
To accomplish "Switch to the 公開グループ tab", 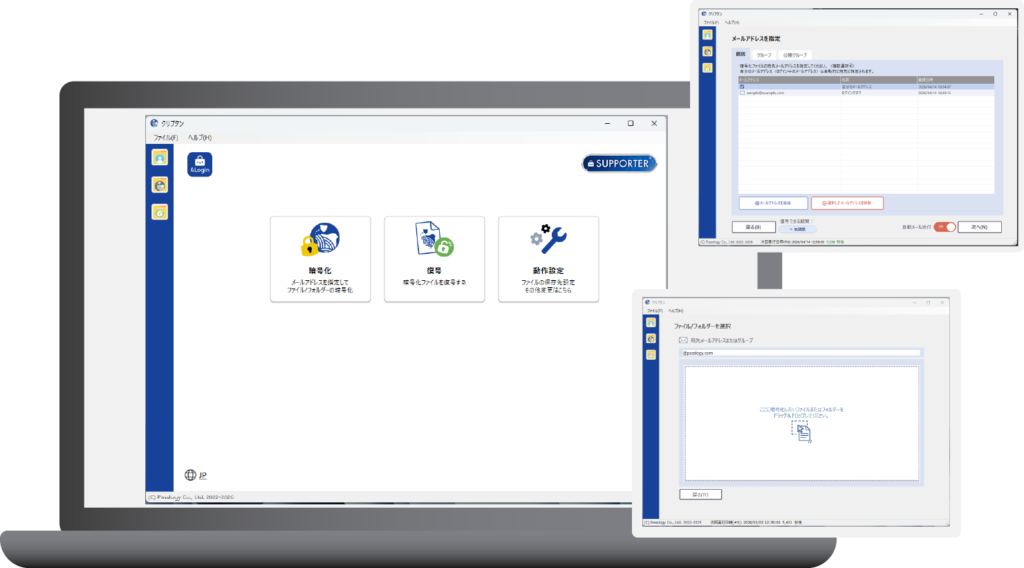I will click(795, 55).
